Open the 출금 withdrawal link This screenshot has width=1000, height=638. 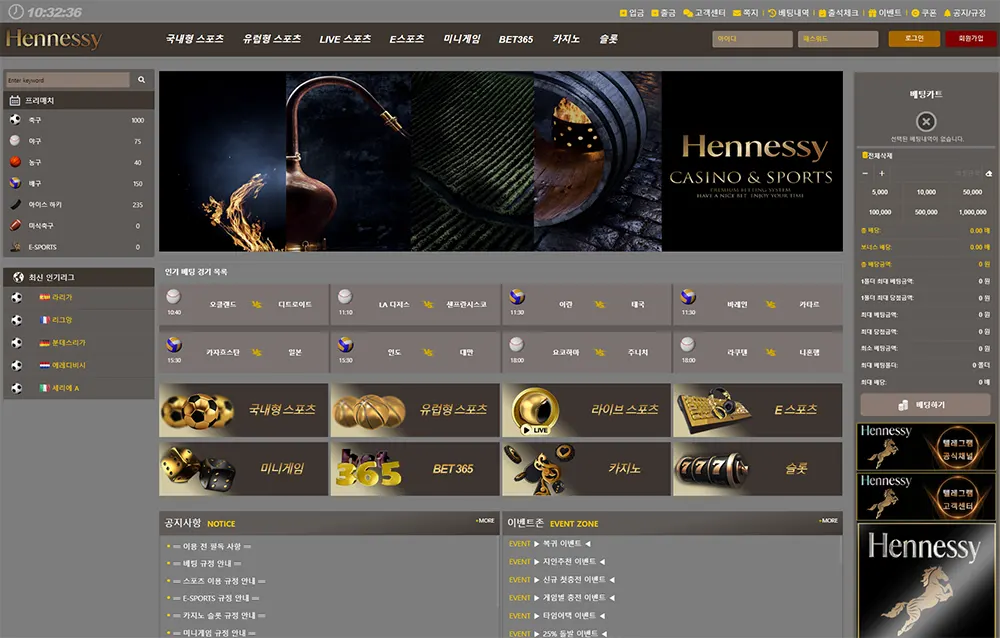663,13
